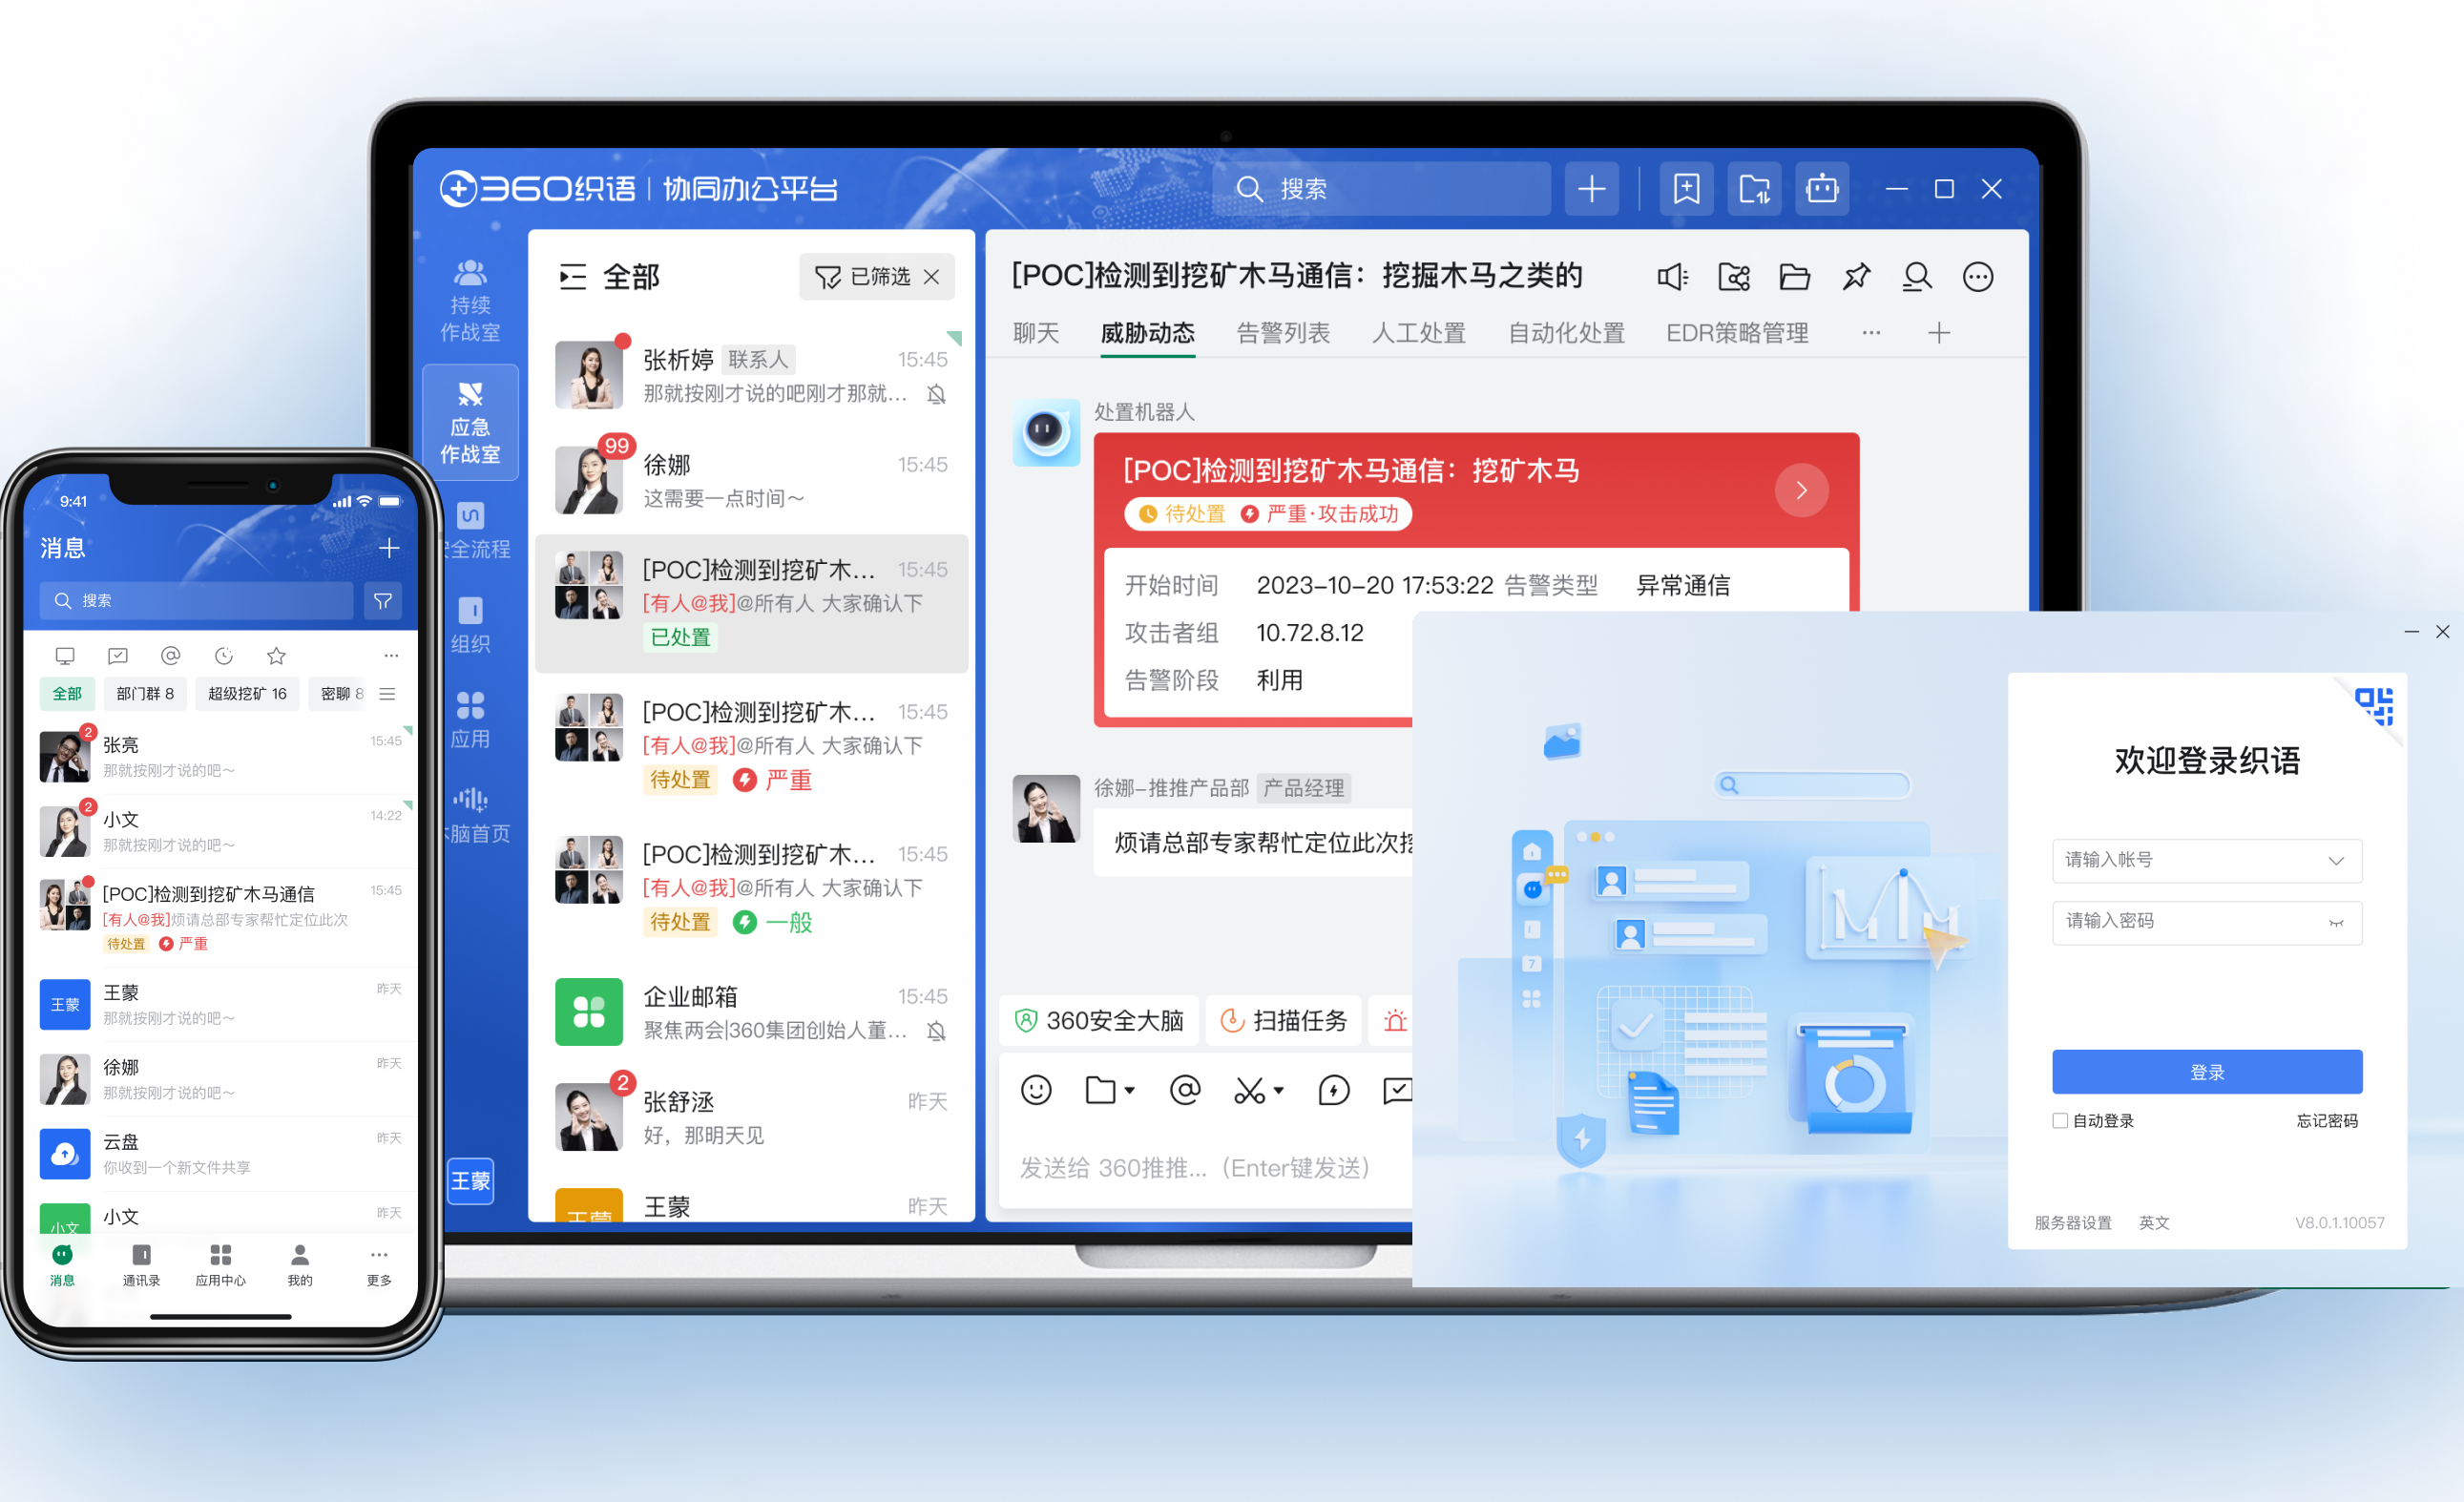Tap the @ icon in phone filter row
This screenshot has height=1502, width=2464.
tap(170, 656)
